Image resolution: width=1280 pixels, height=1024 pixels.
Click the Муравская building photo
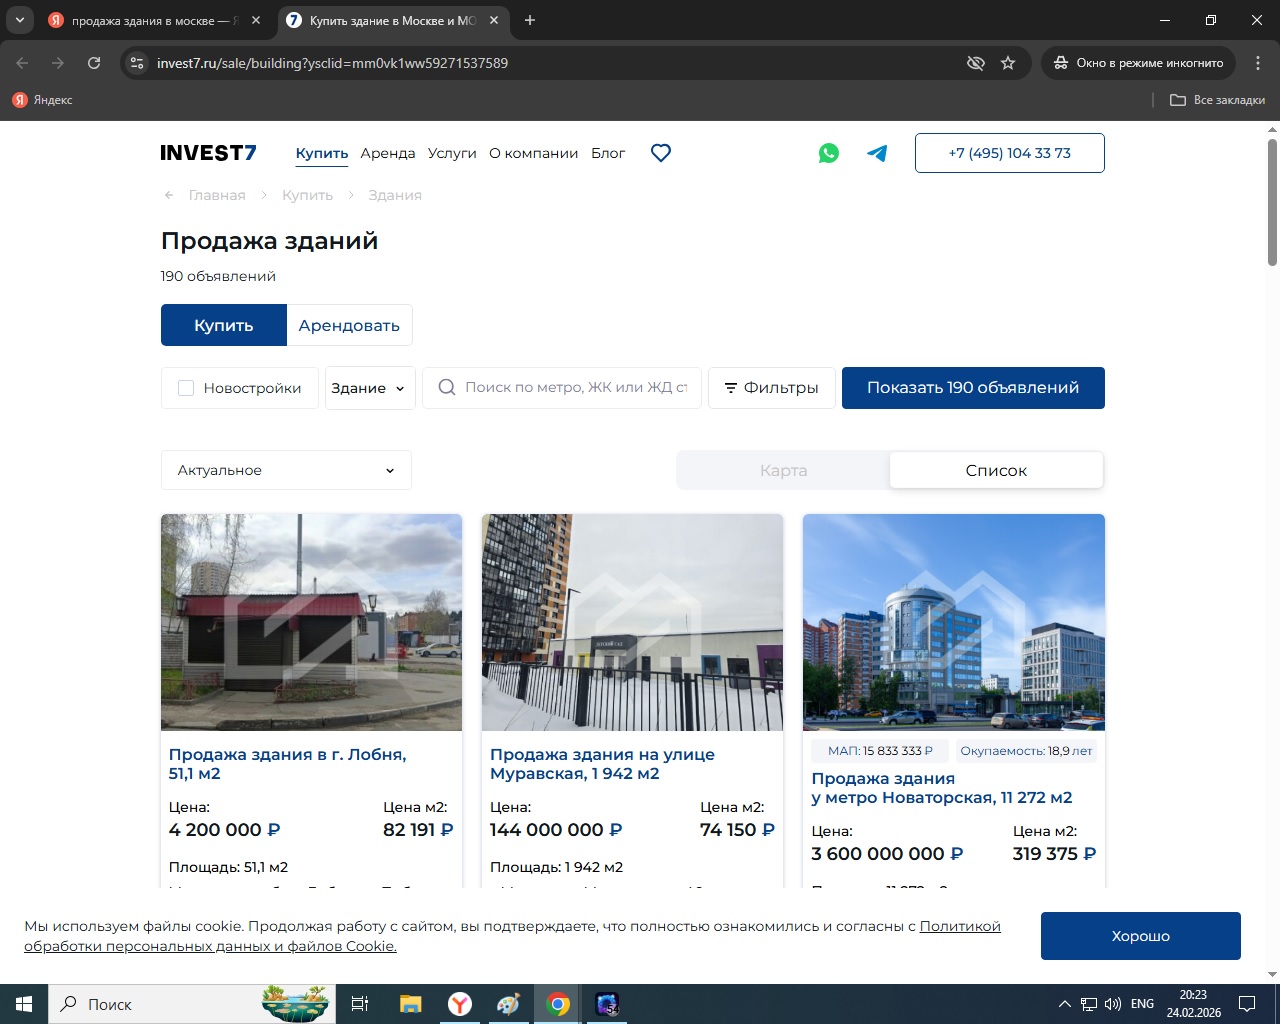tap(632, 622)
